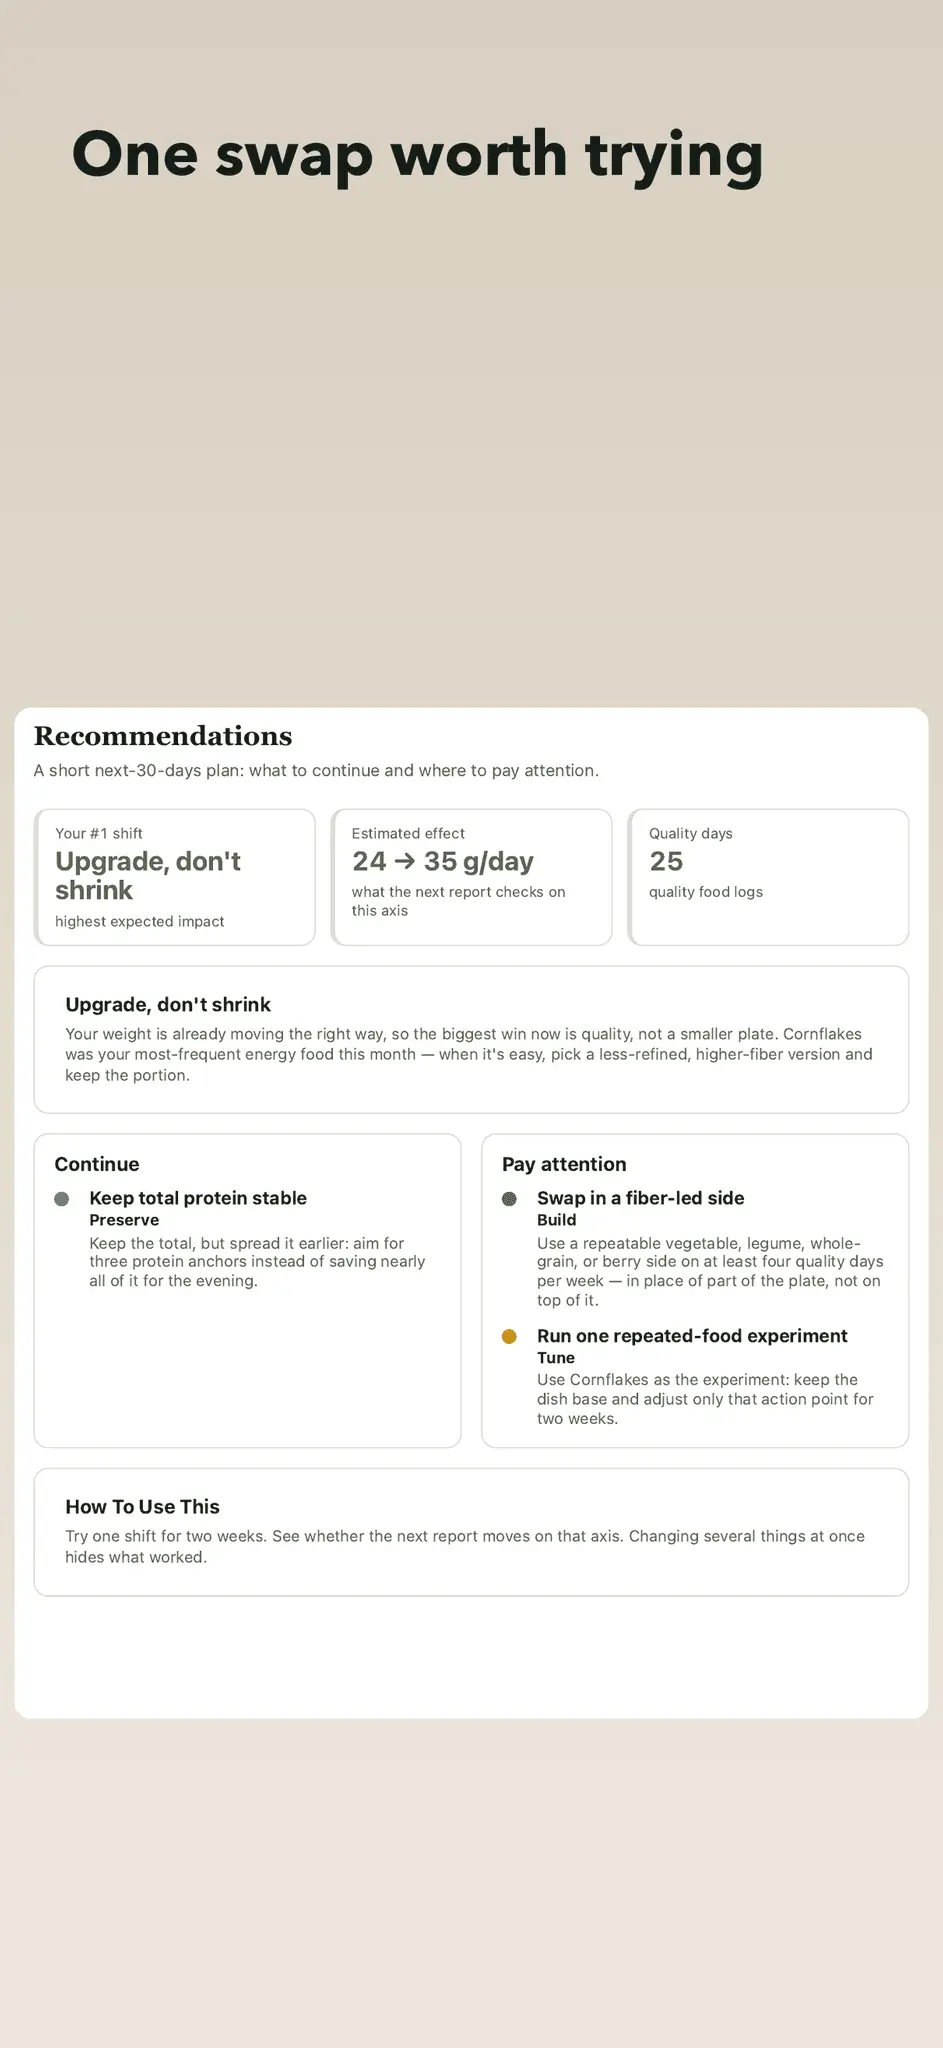Open the How To Use This panel
Viewport: 943px width, 2048px height.
tap(472, 1533)
